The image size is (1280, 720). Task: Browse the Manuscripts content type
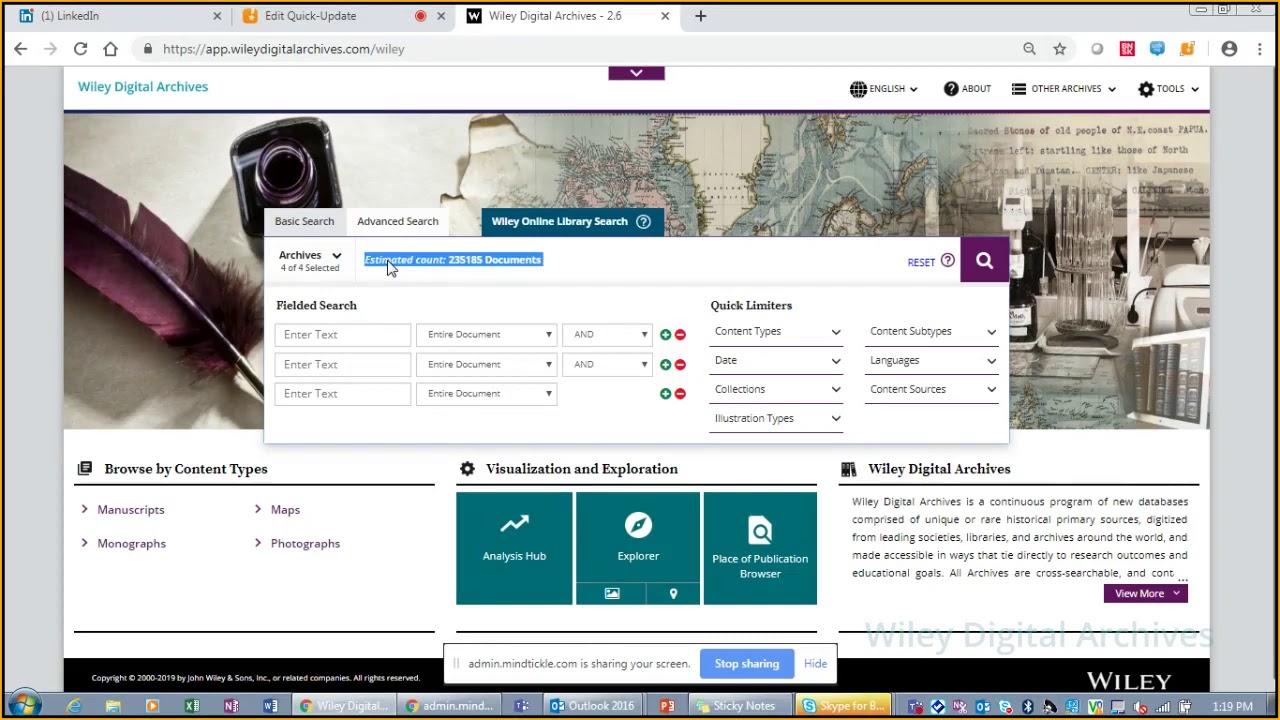click(131, 510)
